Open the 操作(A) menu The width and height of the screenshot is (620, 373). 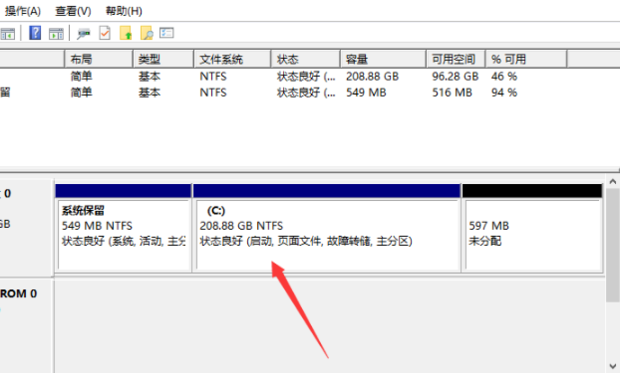[23, 11]
